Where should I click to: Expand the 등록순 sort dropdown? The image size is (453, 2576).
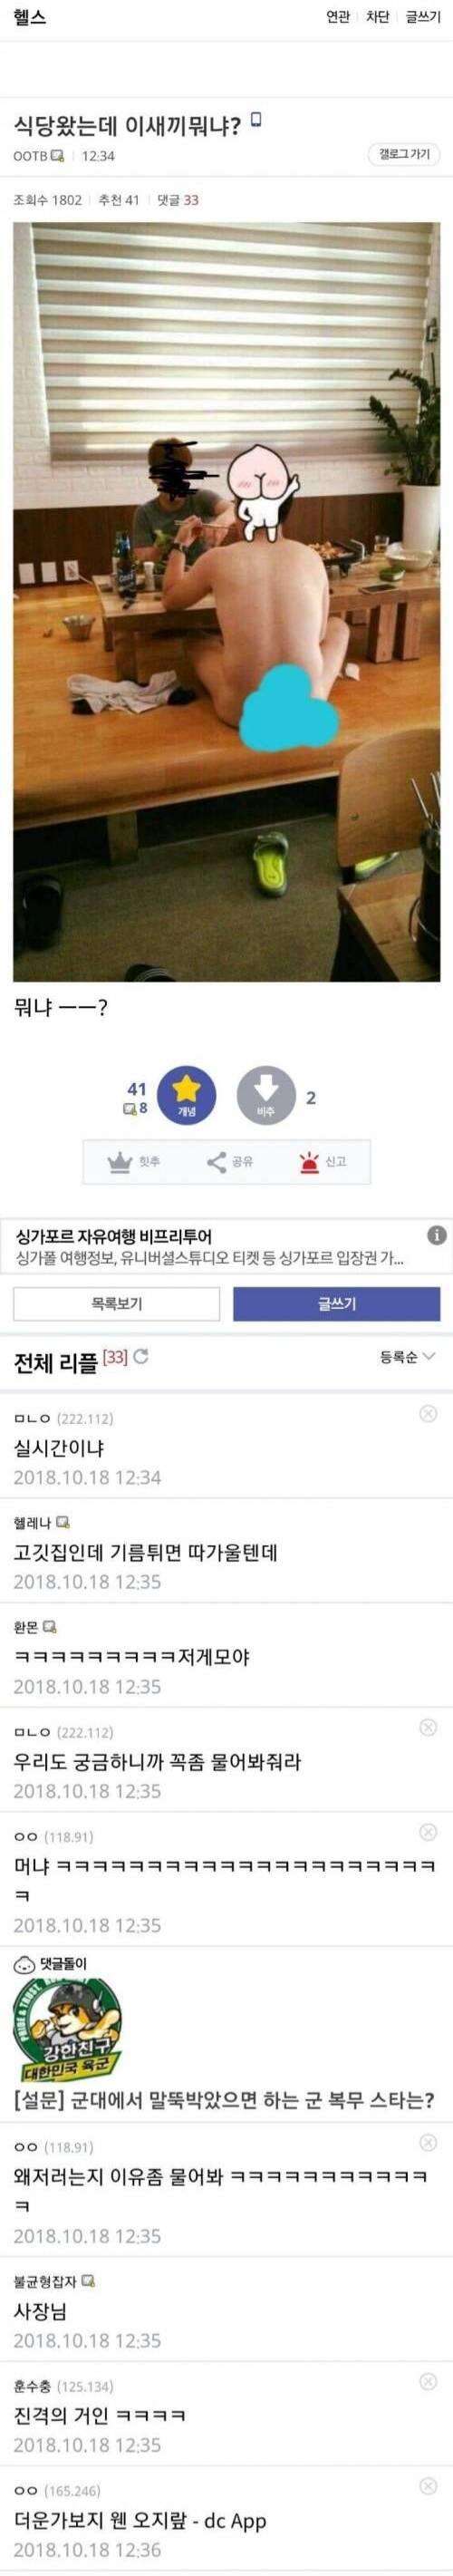407,1356
